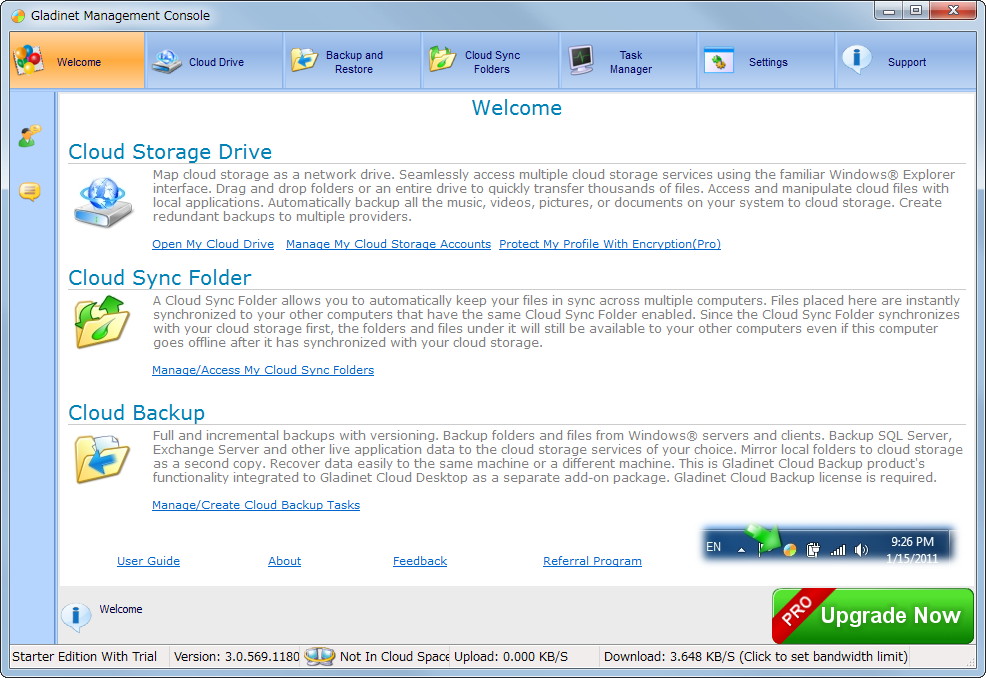Open the volume speaker icon in the tray

tap(861, 548)
